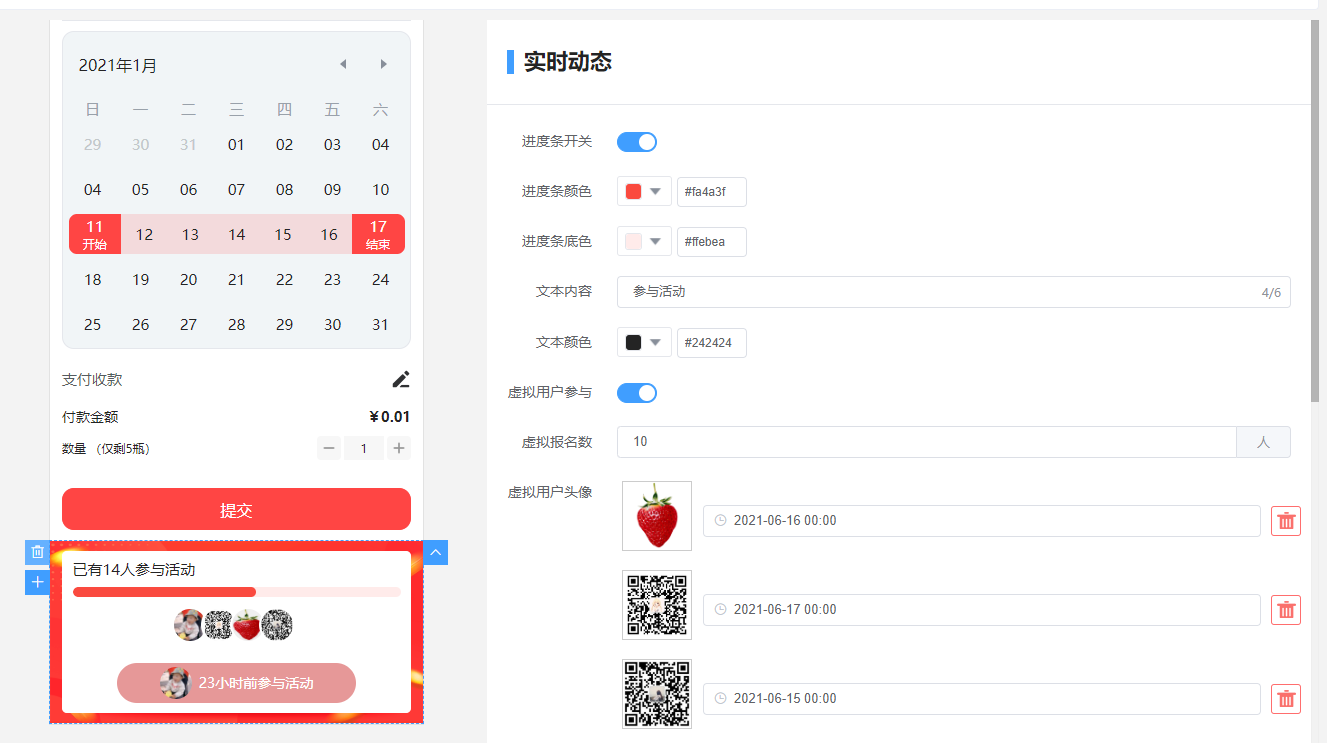
Task: Select date 14 in the calendar
Action: (236, 235)
